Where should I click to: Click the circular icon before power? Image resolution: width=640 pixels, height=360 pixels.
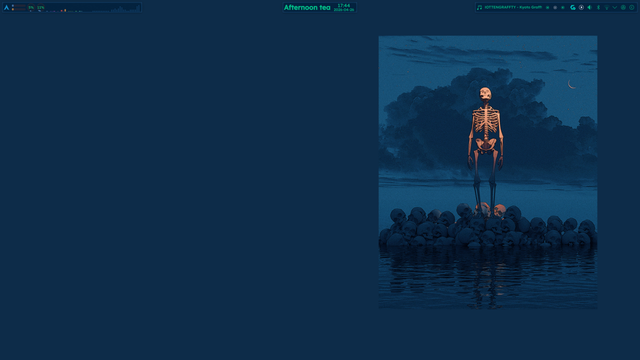[623, 7]
